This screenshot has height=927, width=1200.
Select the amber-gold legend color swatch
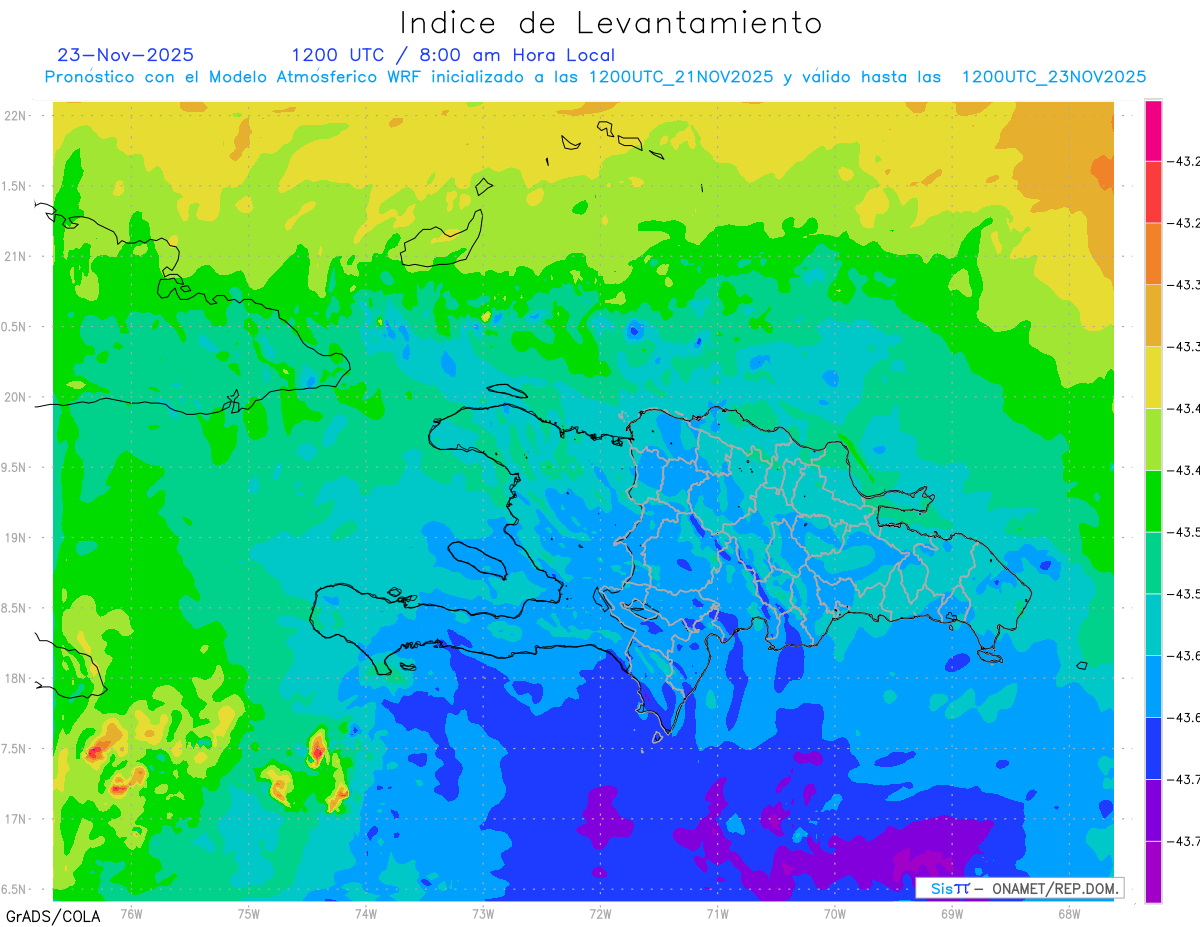(x=1153, y=315)
